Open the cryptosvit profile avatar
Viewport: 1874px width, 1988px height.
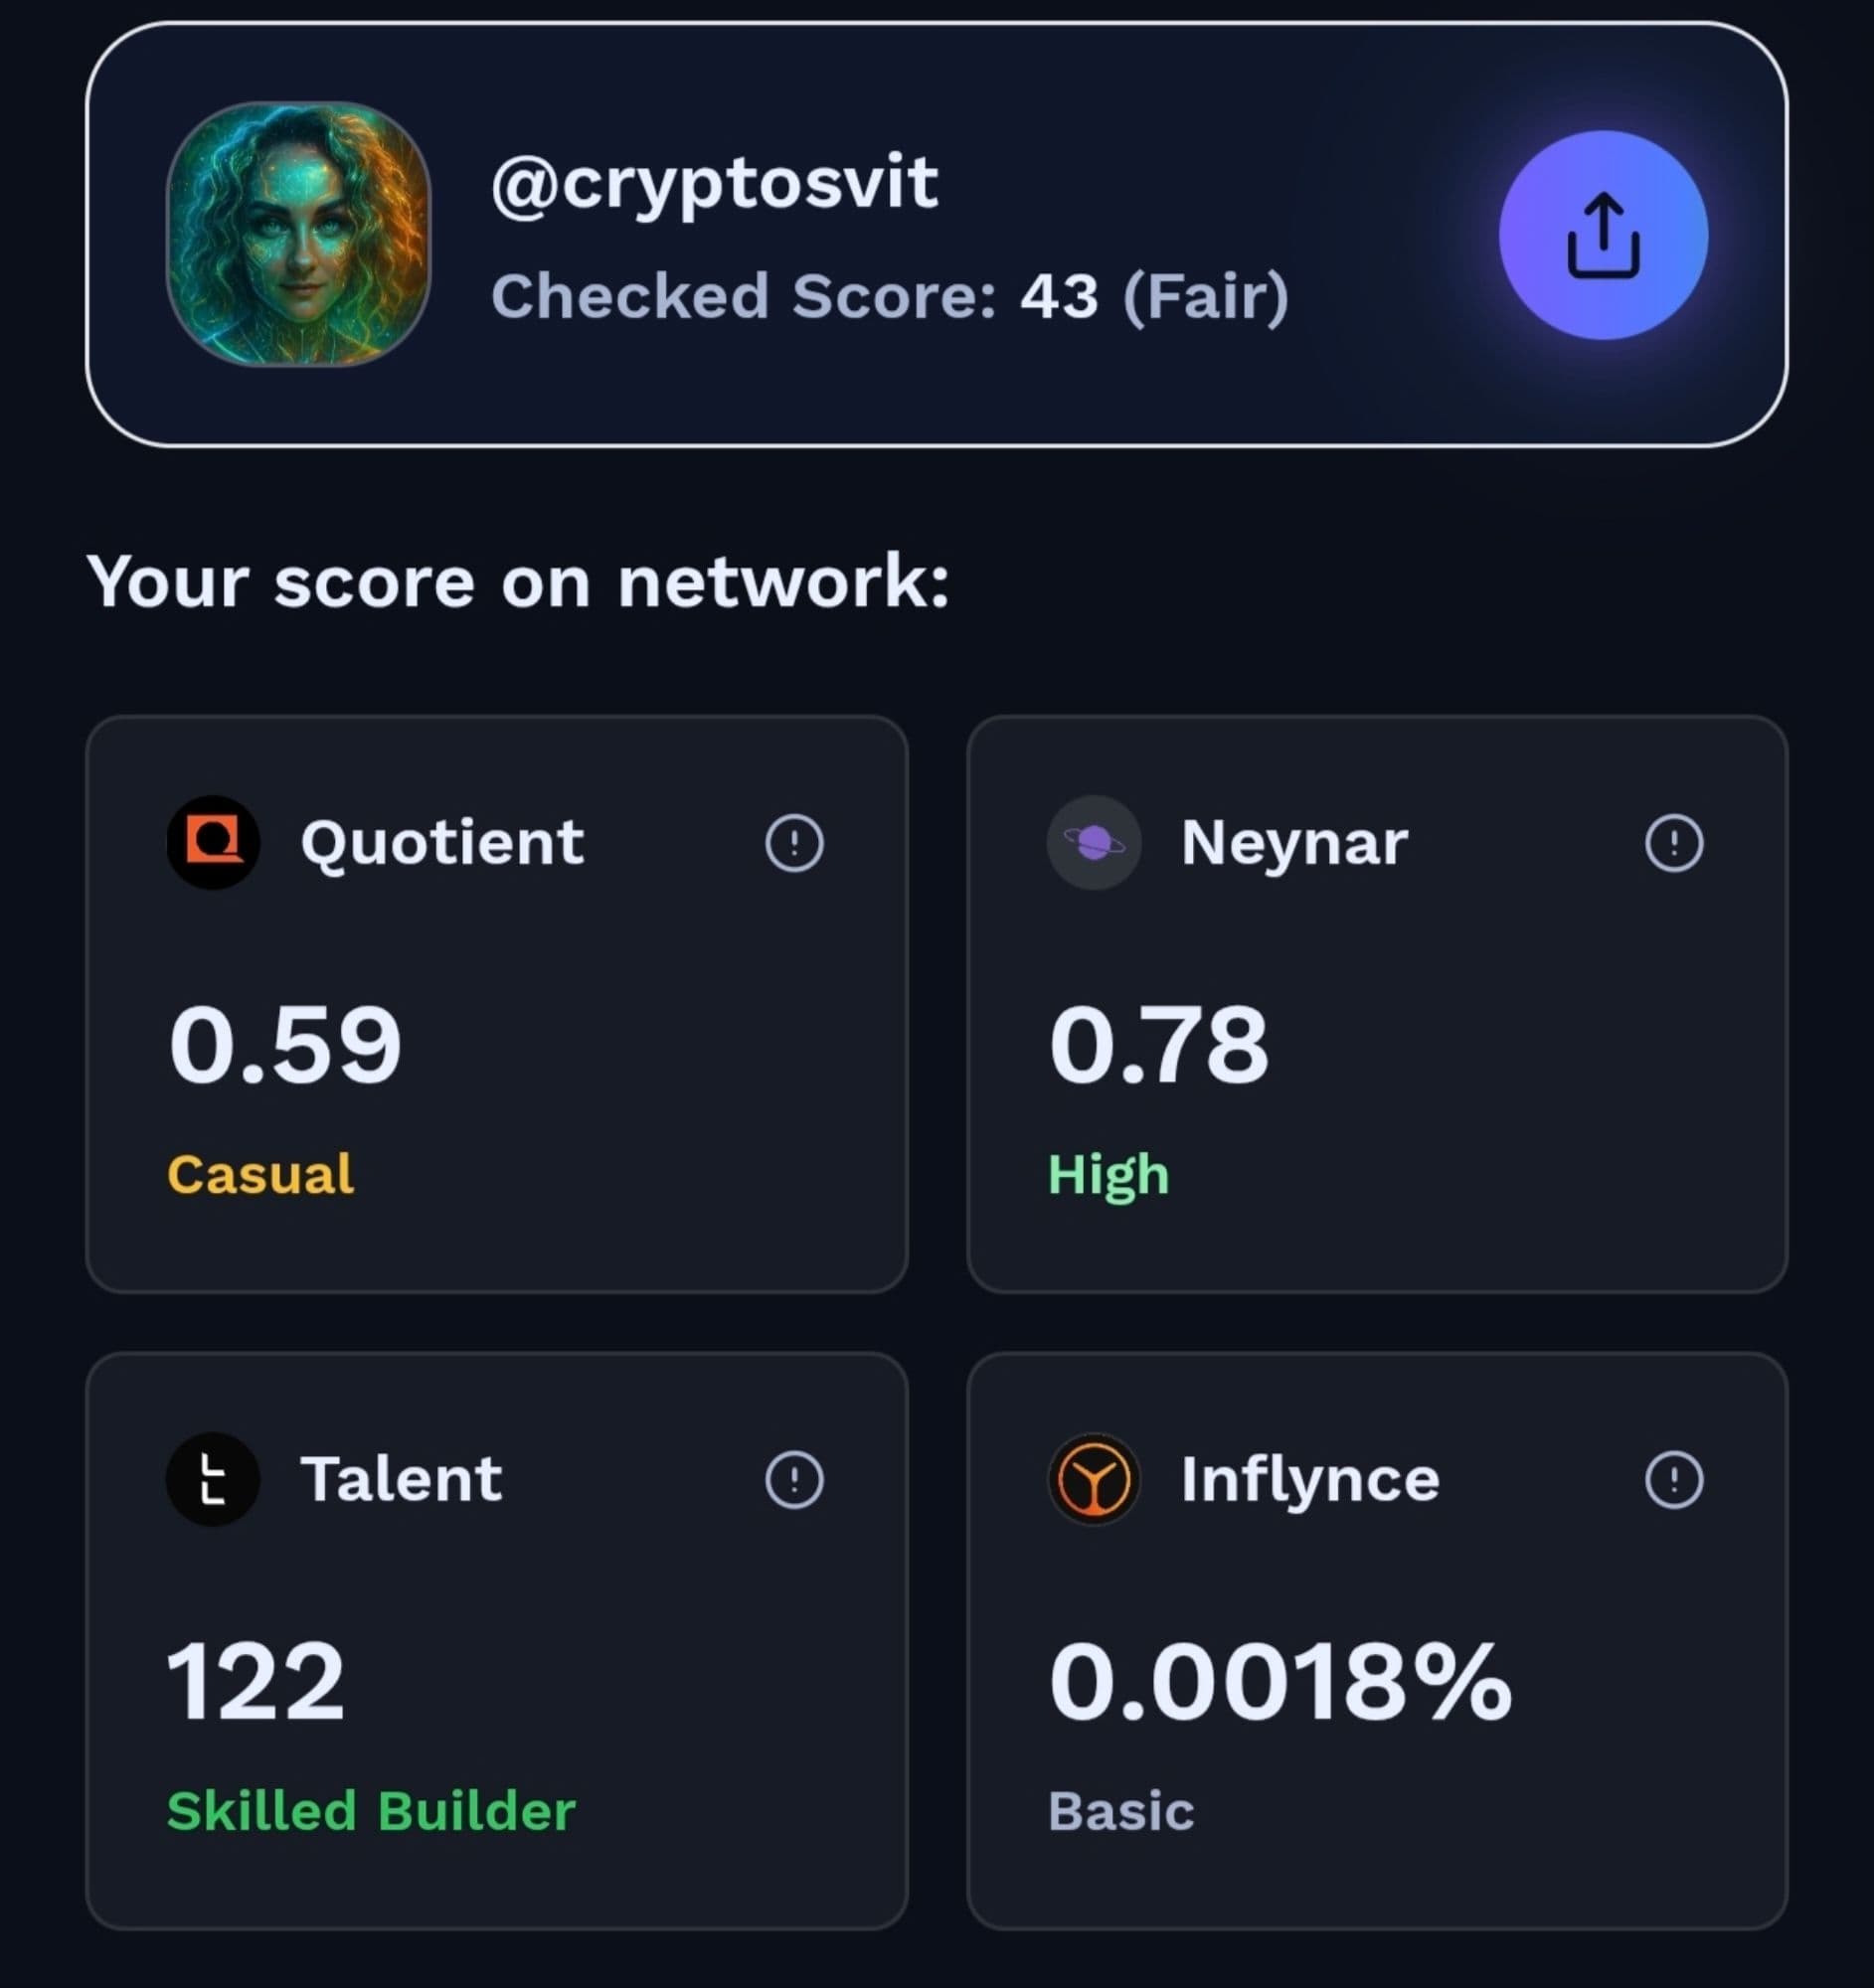point(298,234)
